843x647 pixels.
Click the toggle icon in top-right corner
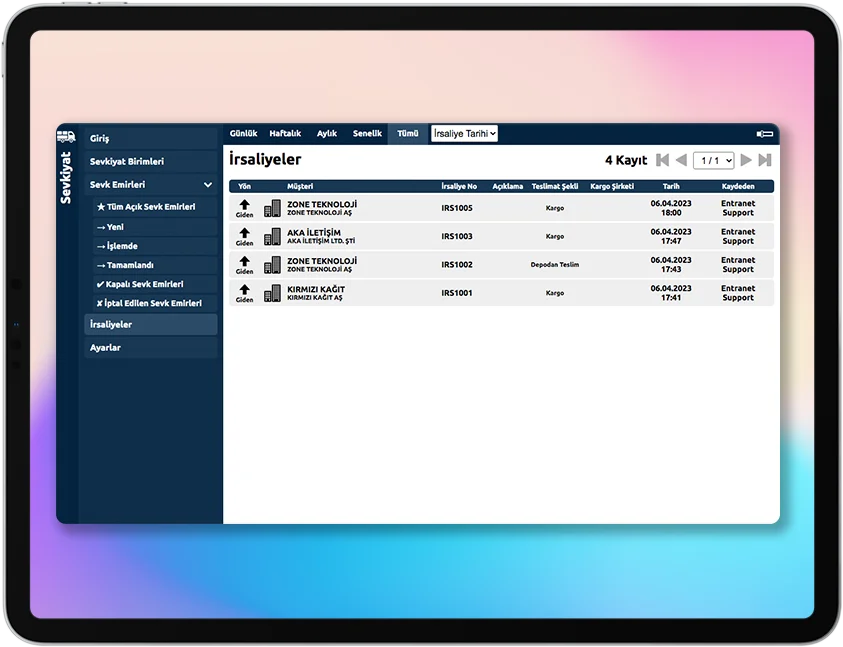764,133
